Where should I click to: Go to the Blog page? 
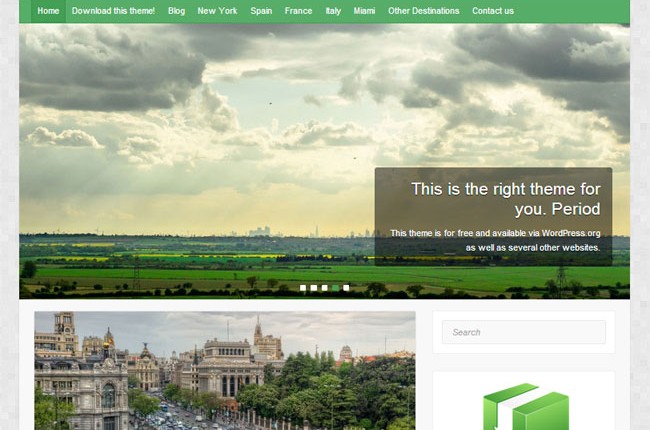pos(176,11)
